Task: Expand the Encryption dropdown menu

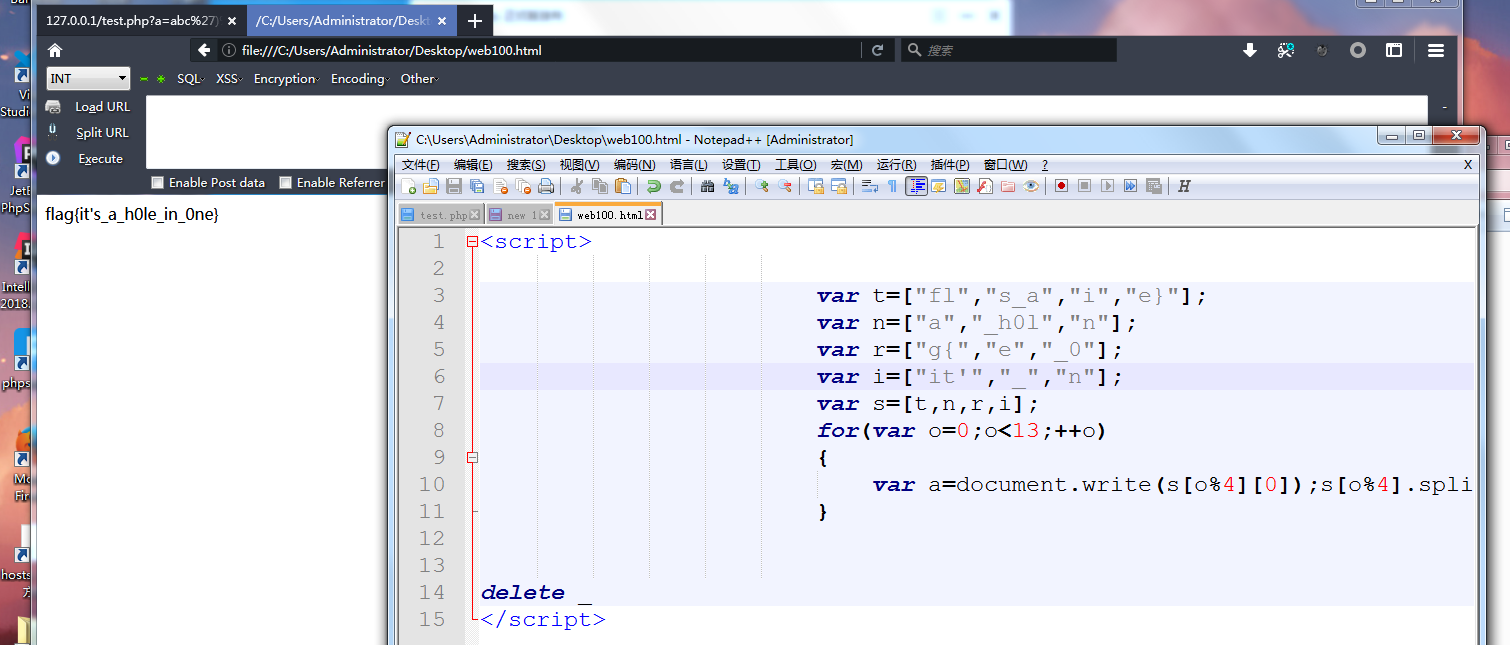Action: point(286,79)
